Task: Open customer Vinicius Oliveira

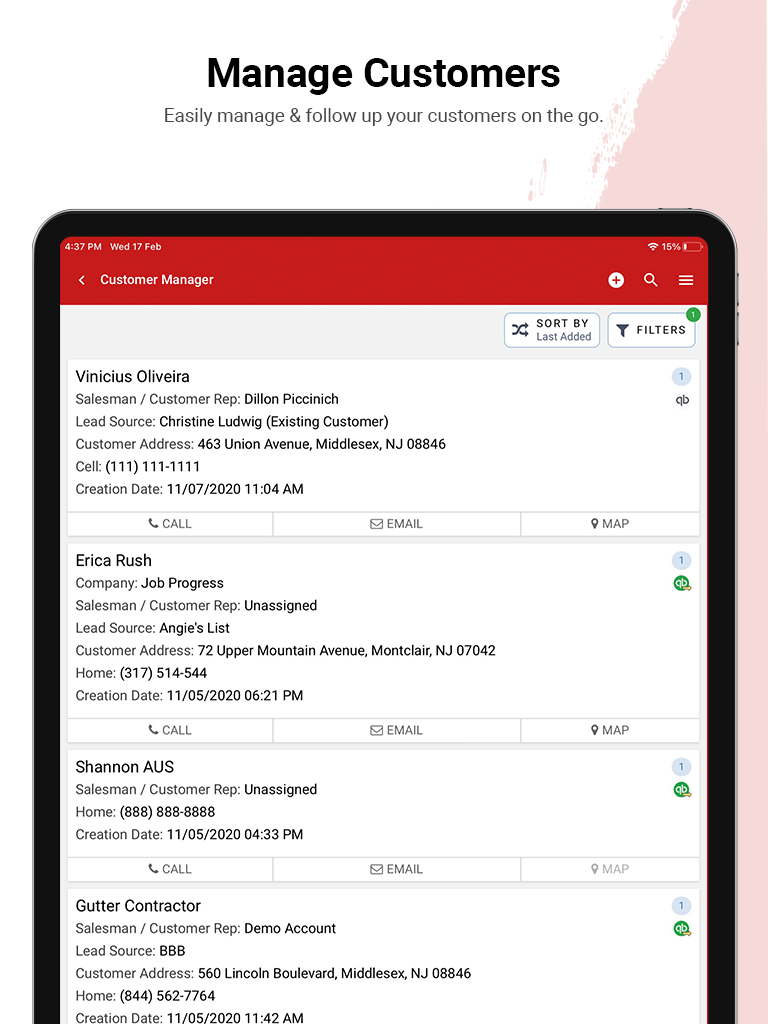Action: click(x=133, y=377)
